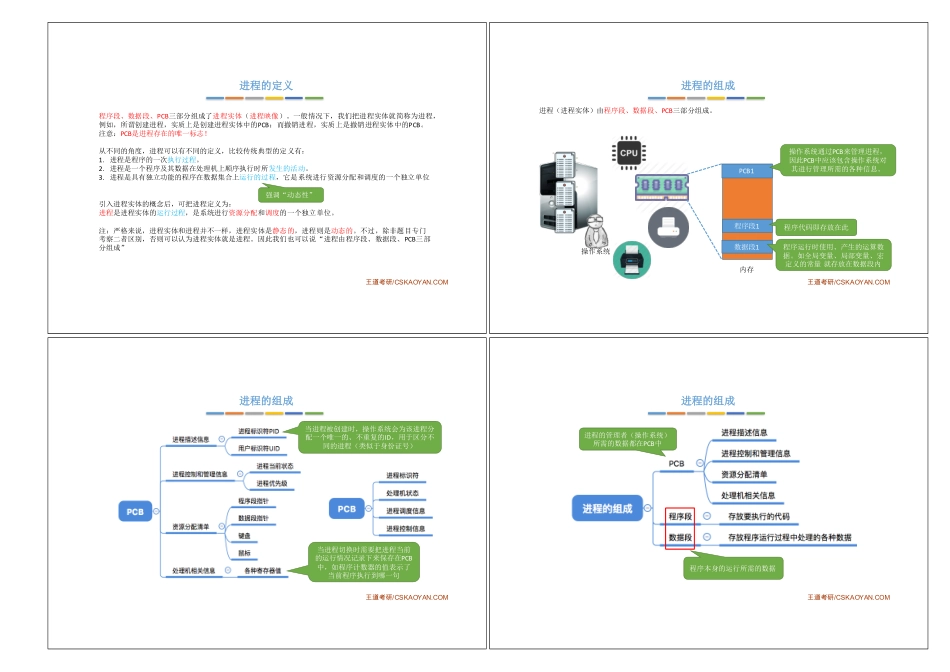Image resolution: width=950 pixels, height=672 pixels.
Task: Expand the 进程描述信息 branch
Action: coord(221,439)
